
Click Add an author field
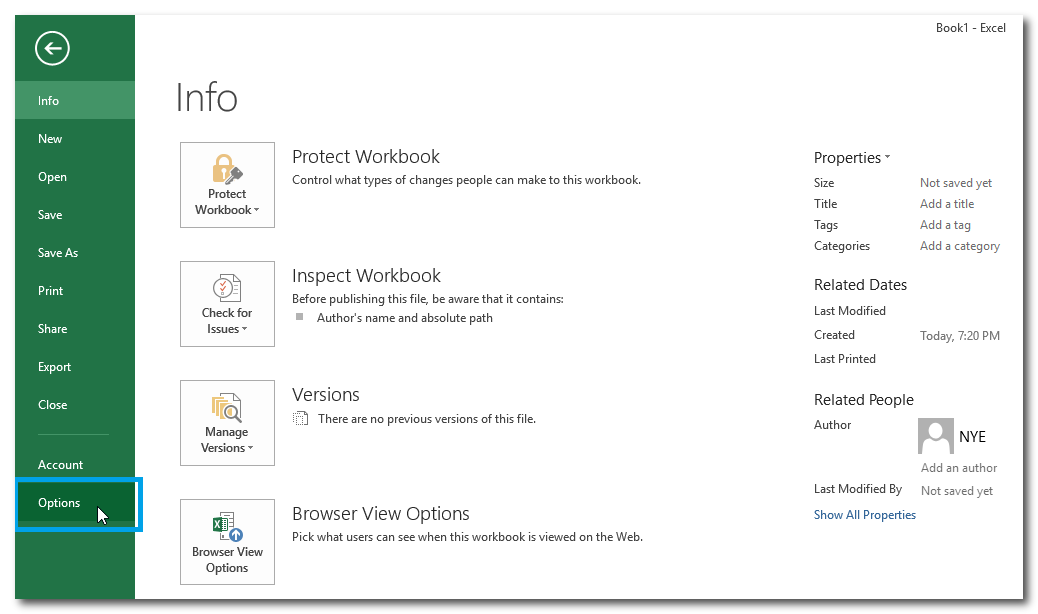pyautogui.click(x=958, y=468)
